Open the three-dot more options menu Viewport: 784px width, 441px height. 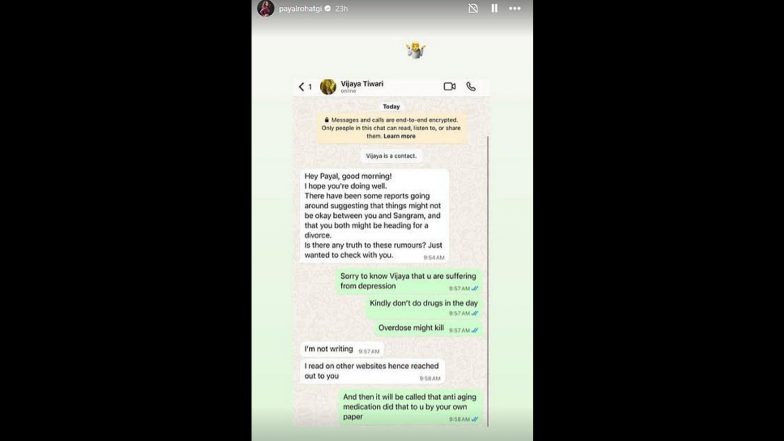[514, 8]
